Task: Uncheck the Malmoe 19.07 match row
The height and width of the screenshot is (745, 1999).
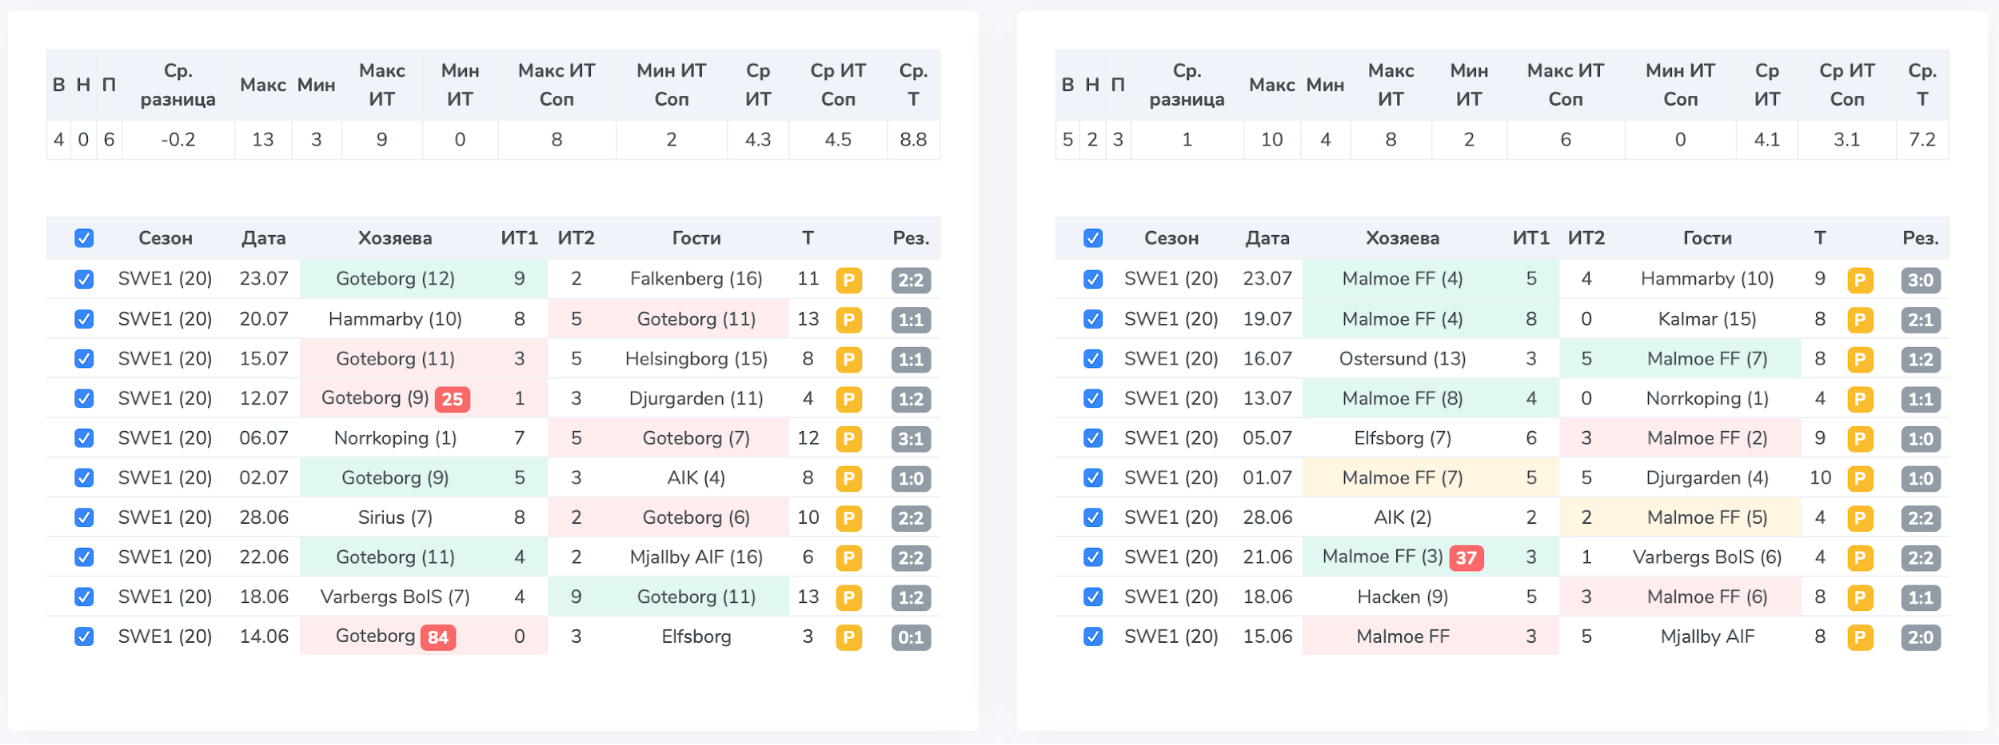Action: pos(1093,319)
